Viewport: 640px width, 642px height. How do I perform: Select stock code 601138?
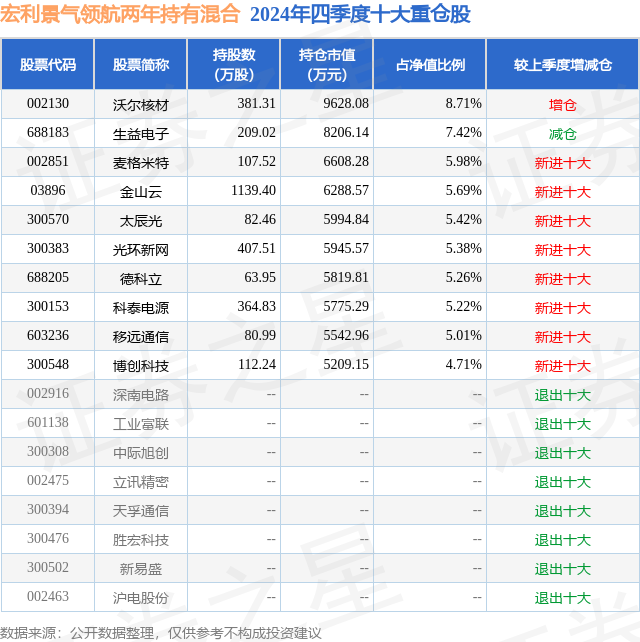[48, 423]
